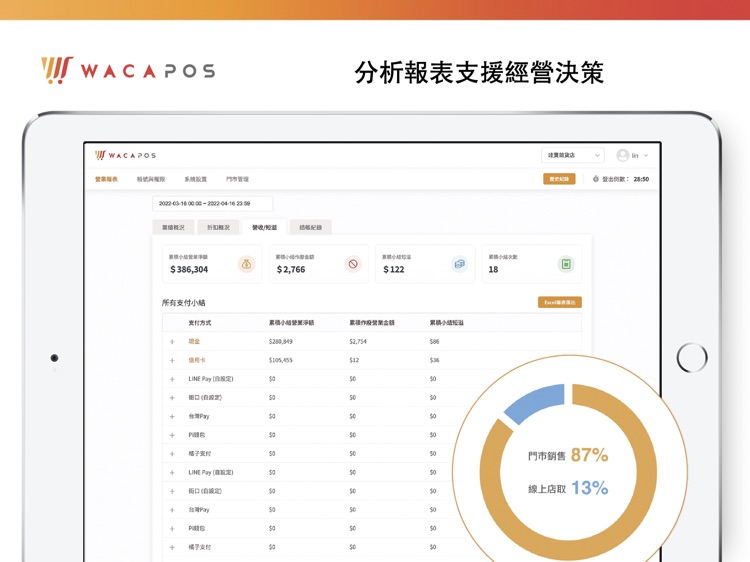Open the 現金 payment method link
The width and height of the screenshot is (750, 562).
click(x=194, y=342)
